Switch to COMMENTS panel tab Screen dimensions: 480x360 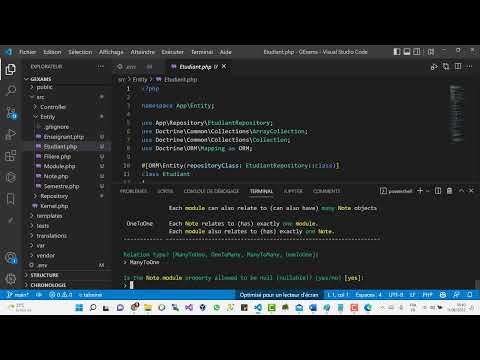point(326,191)
